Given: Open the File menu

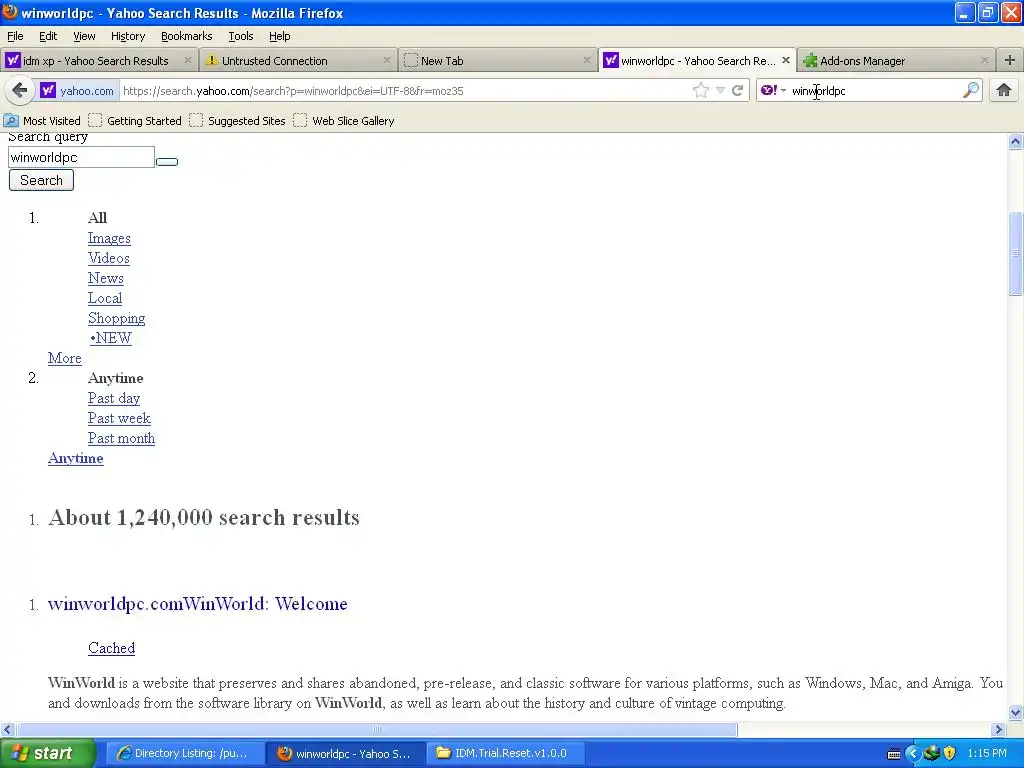Looking at the screenshot, I should 15,36.
